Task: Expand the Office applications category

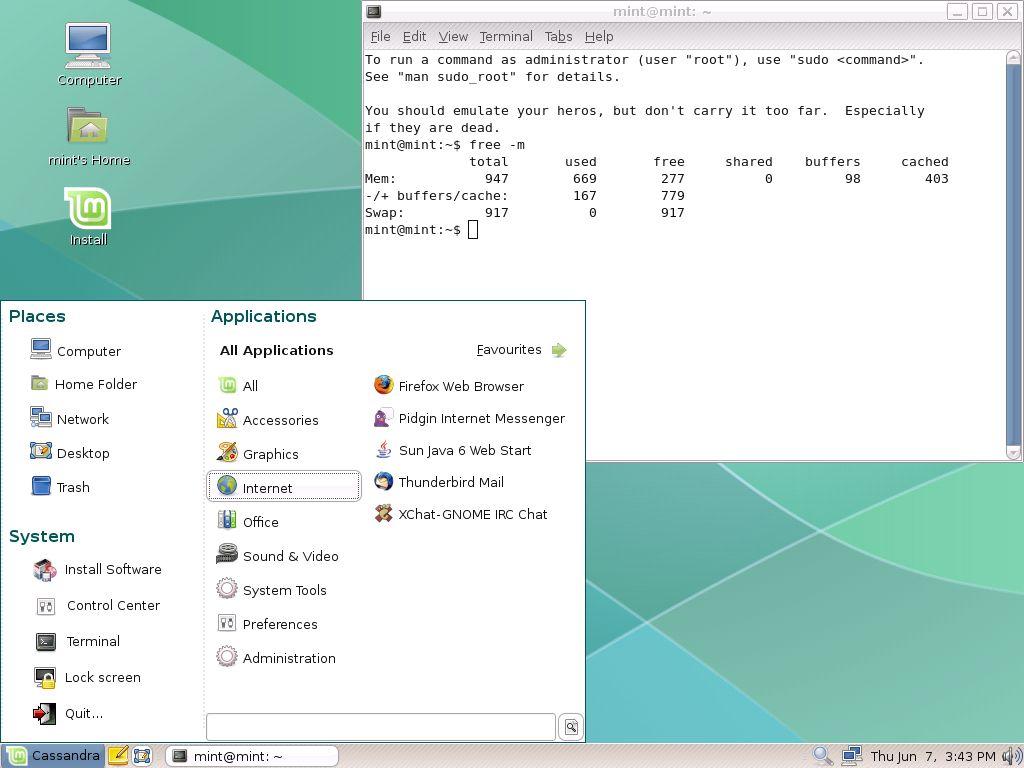Action: click(x=260, y=522)
